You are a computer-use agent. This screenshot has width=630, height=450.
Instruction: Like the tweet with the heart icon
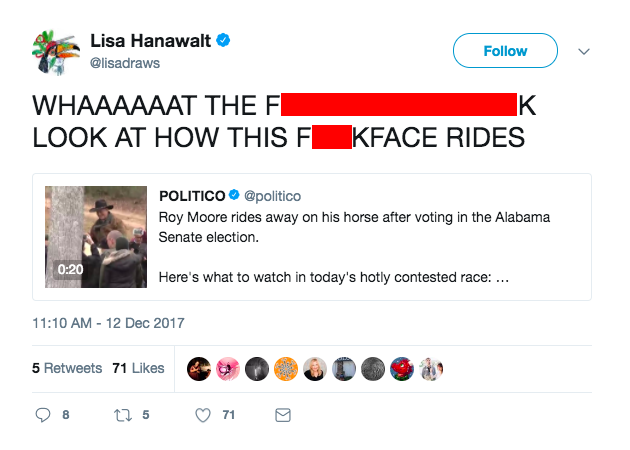pos(203,415)
